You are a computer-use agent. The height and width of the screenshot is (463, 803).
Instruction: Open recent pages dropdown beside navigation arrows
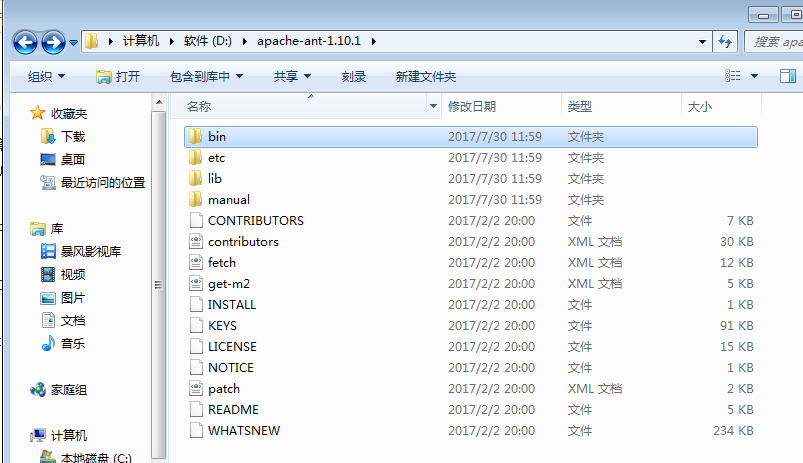point(73,43)
